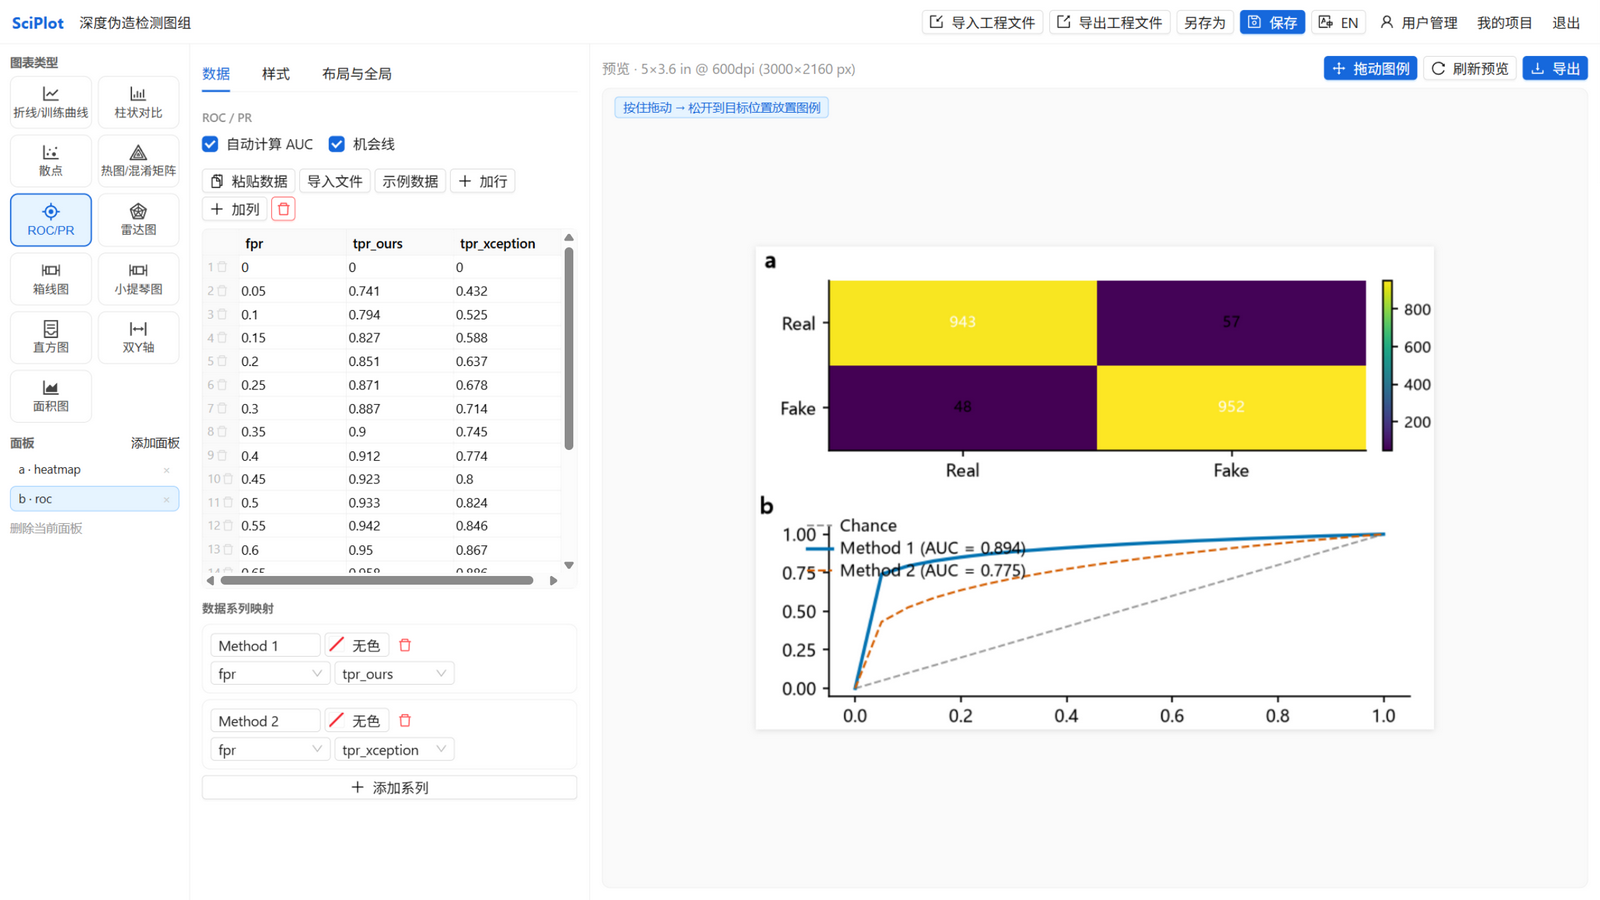Choose the scatter chart type

[51, 160]
